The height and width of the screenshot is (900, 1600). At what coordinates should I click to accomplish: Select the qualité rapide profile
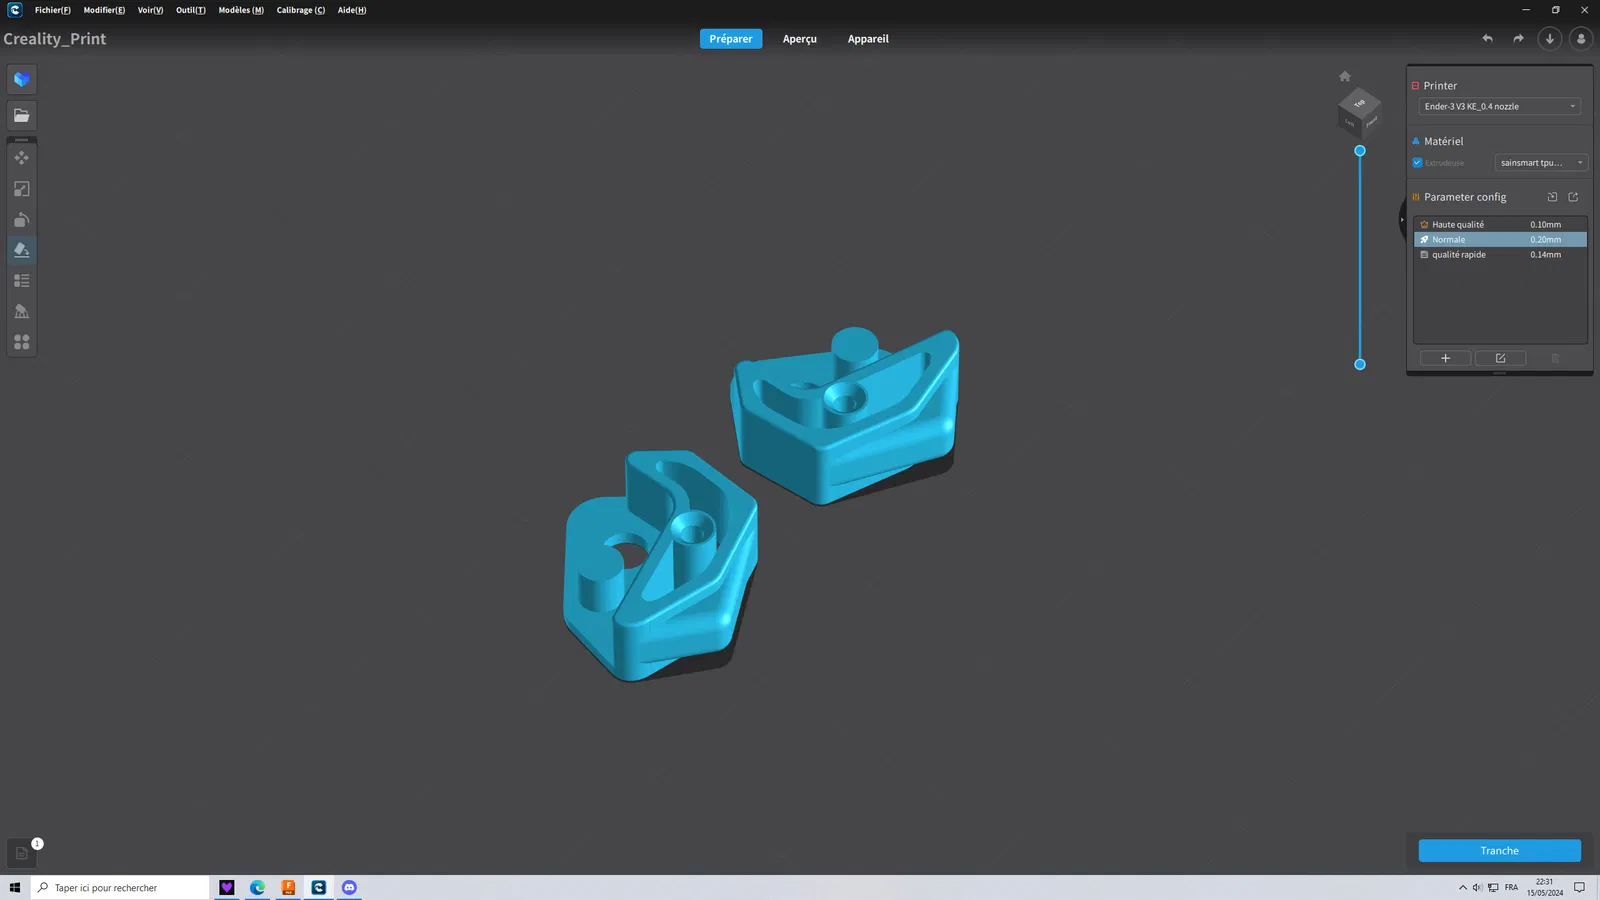[x=1500, y=255]
